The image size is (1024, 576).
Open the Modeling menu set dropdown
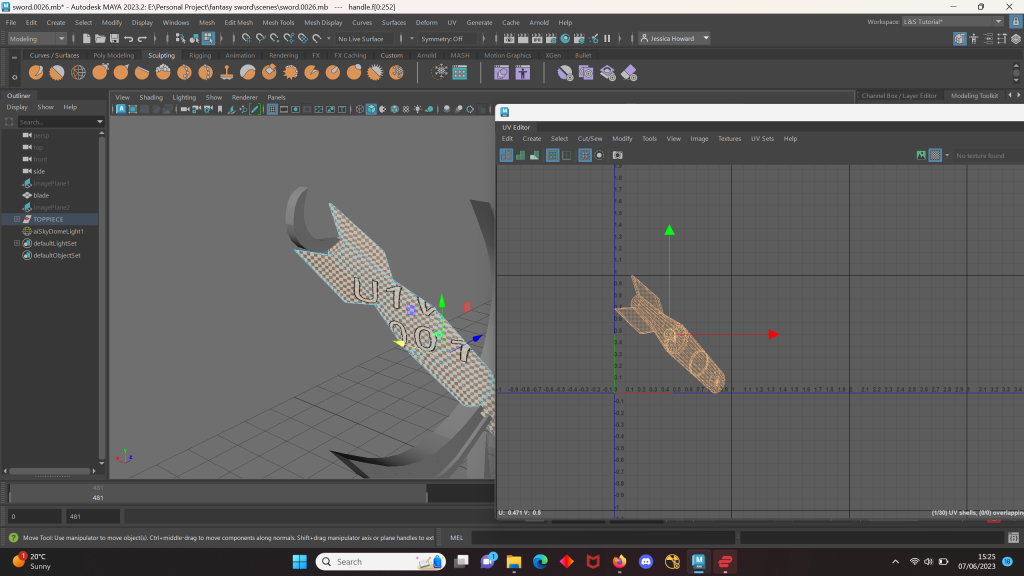coord(37,39)
